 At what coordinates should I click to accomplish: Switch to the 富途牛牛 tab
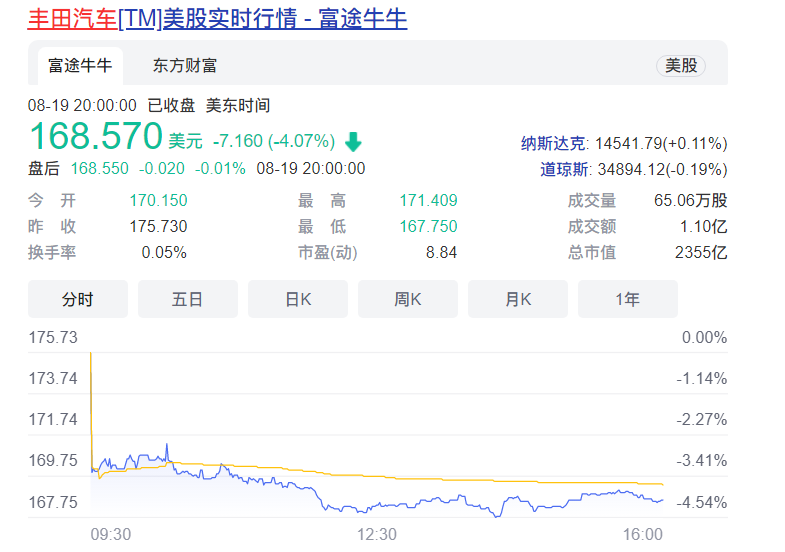(x=80, y=66)
